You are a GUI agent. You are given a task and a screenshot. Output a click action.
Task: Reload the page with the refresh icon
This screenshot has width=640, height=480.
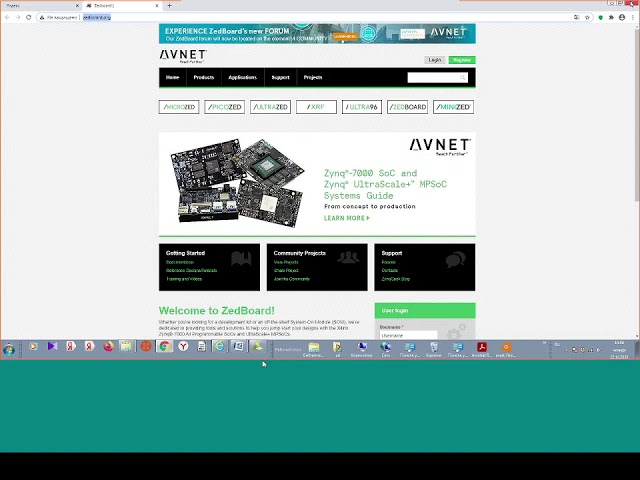pyautogui.click(x=29, y=17)
